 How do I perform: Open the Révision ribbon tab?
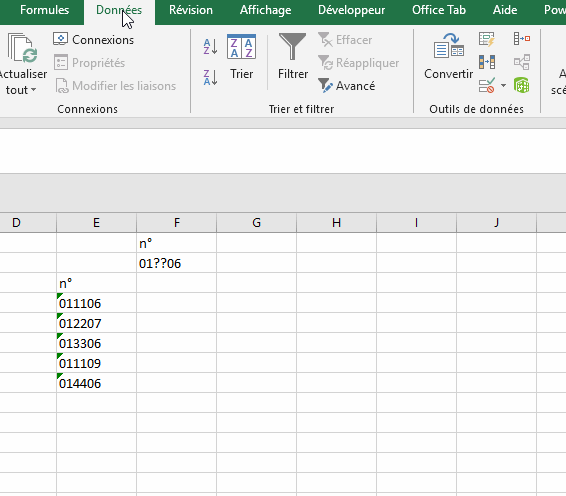pos(191,10)
